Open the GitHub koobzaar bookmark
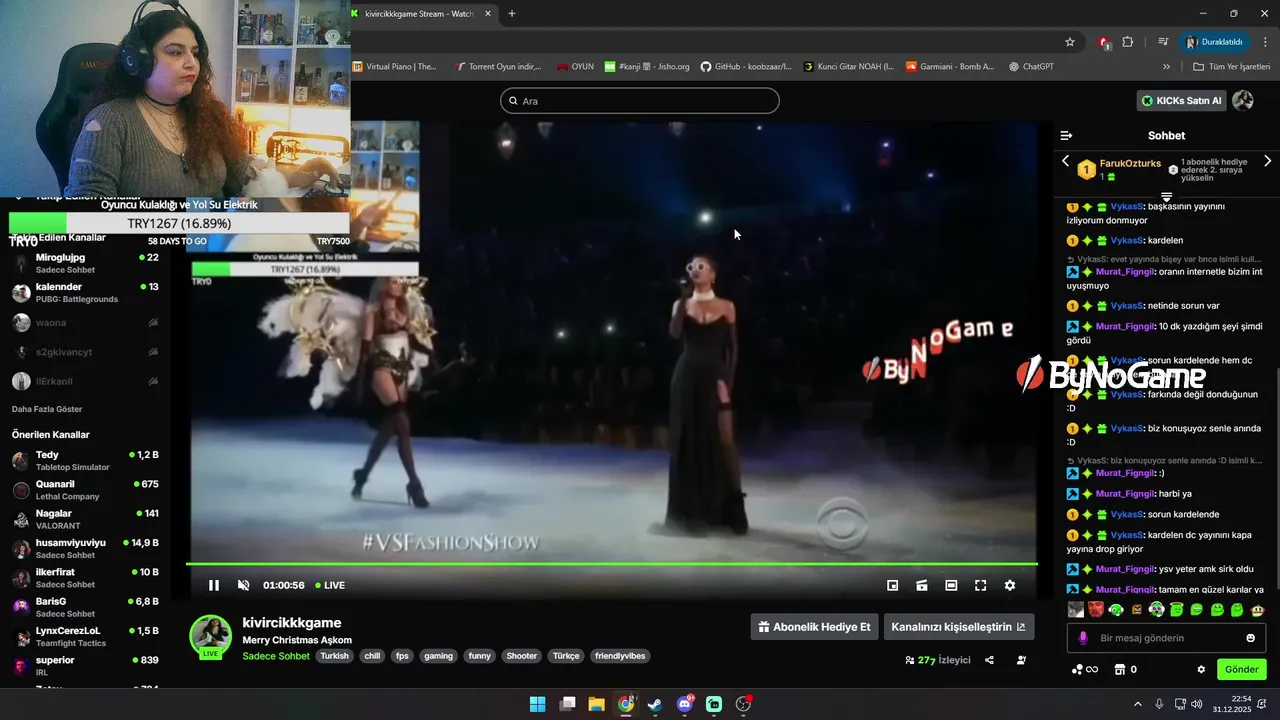The image size is (1280, 720). tap(746, 67)
